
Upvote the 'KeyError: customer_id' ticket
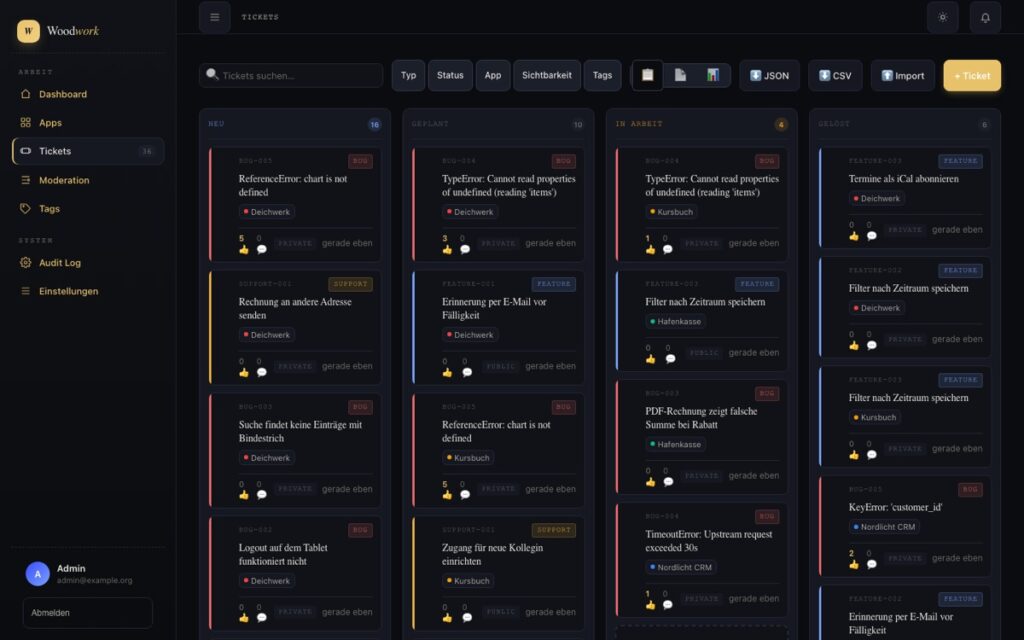coord(854,560)
